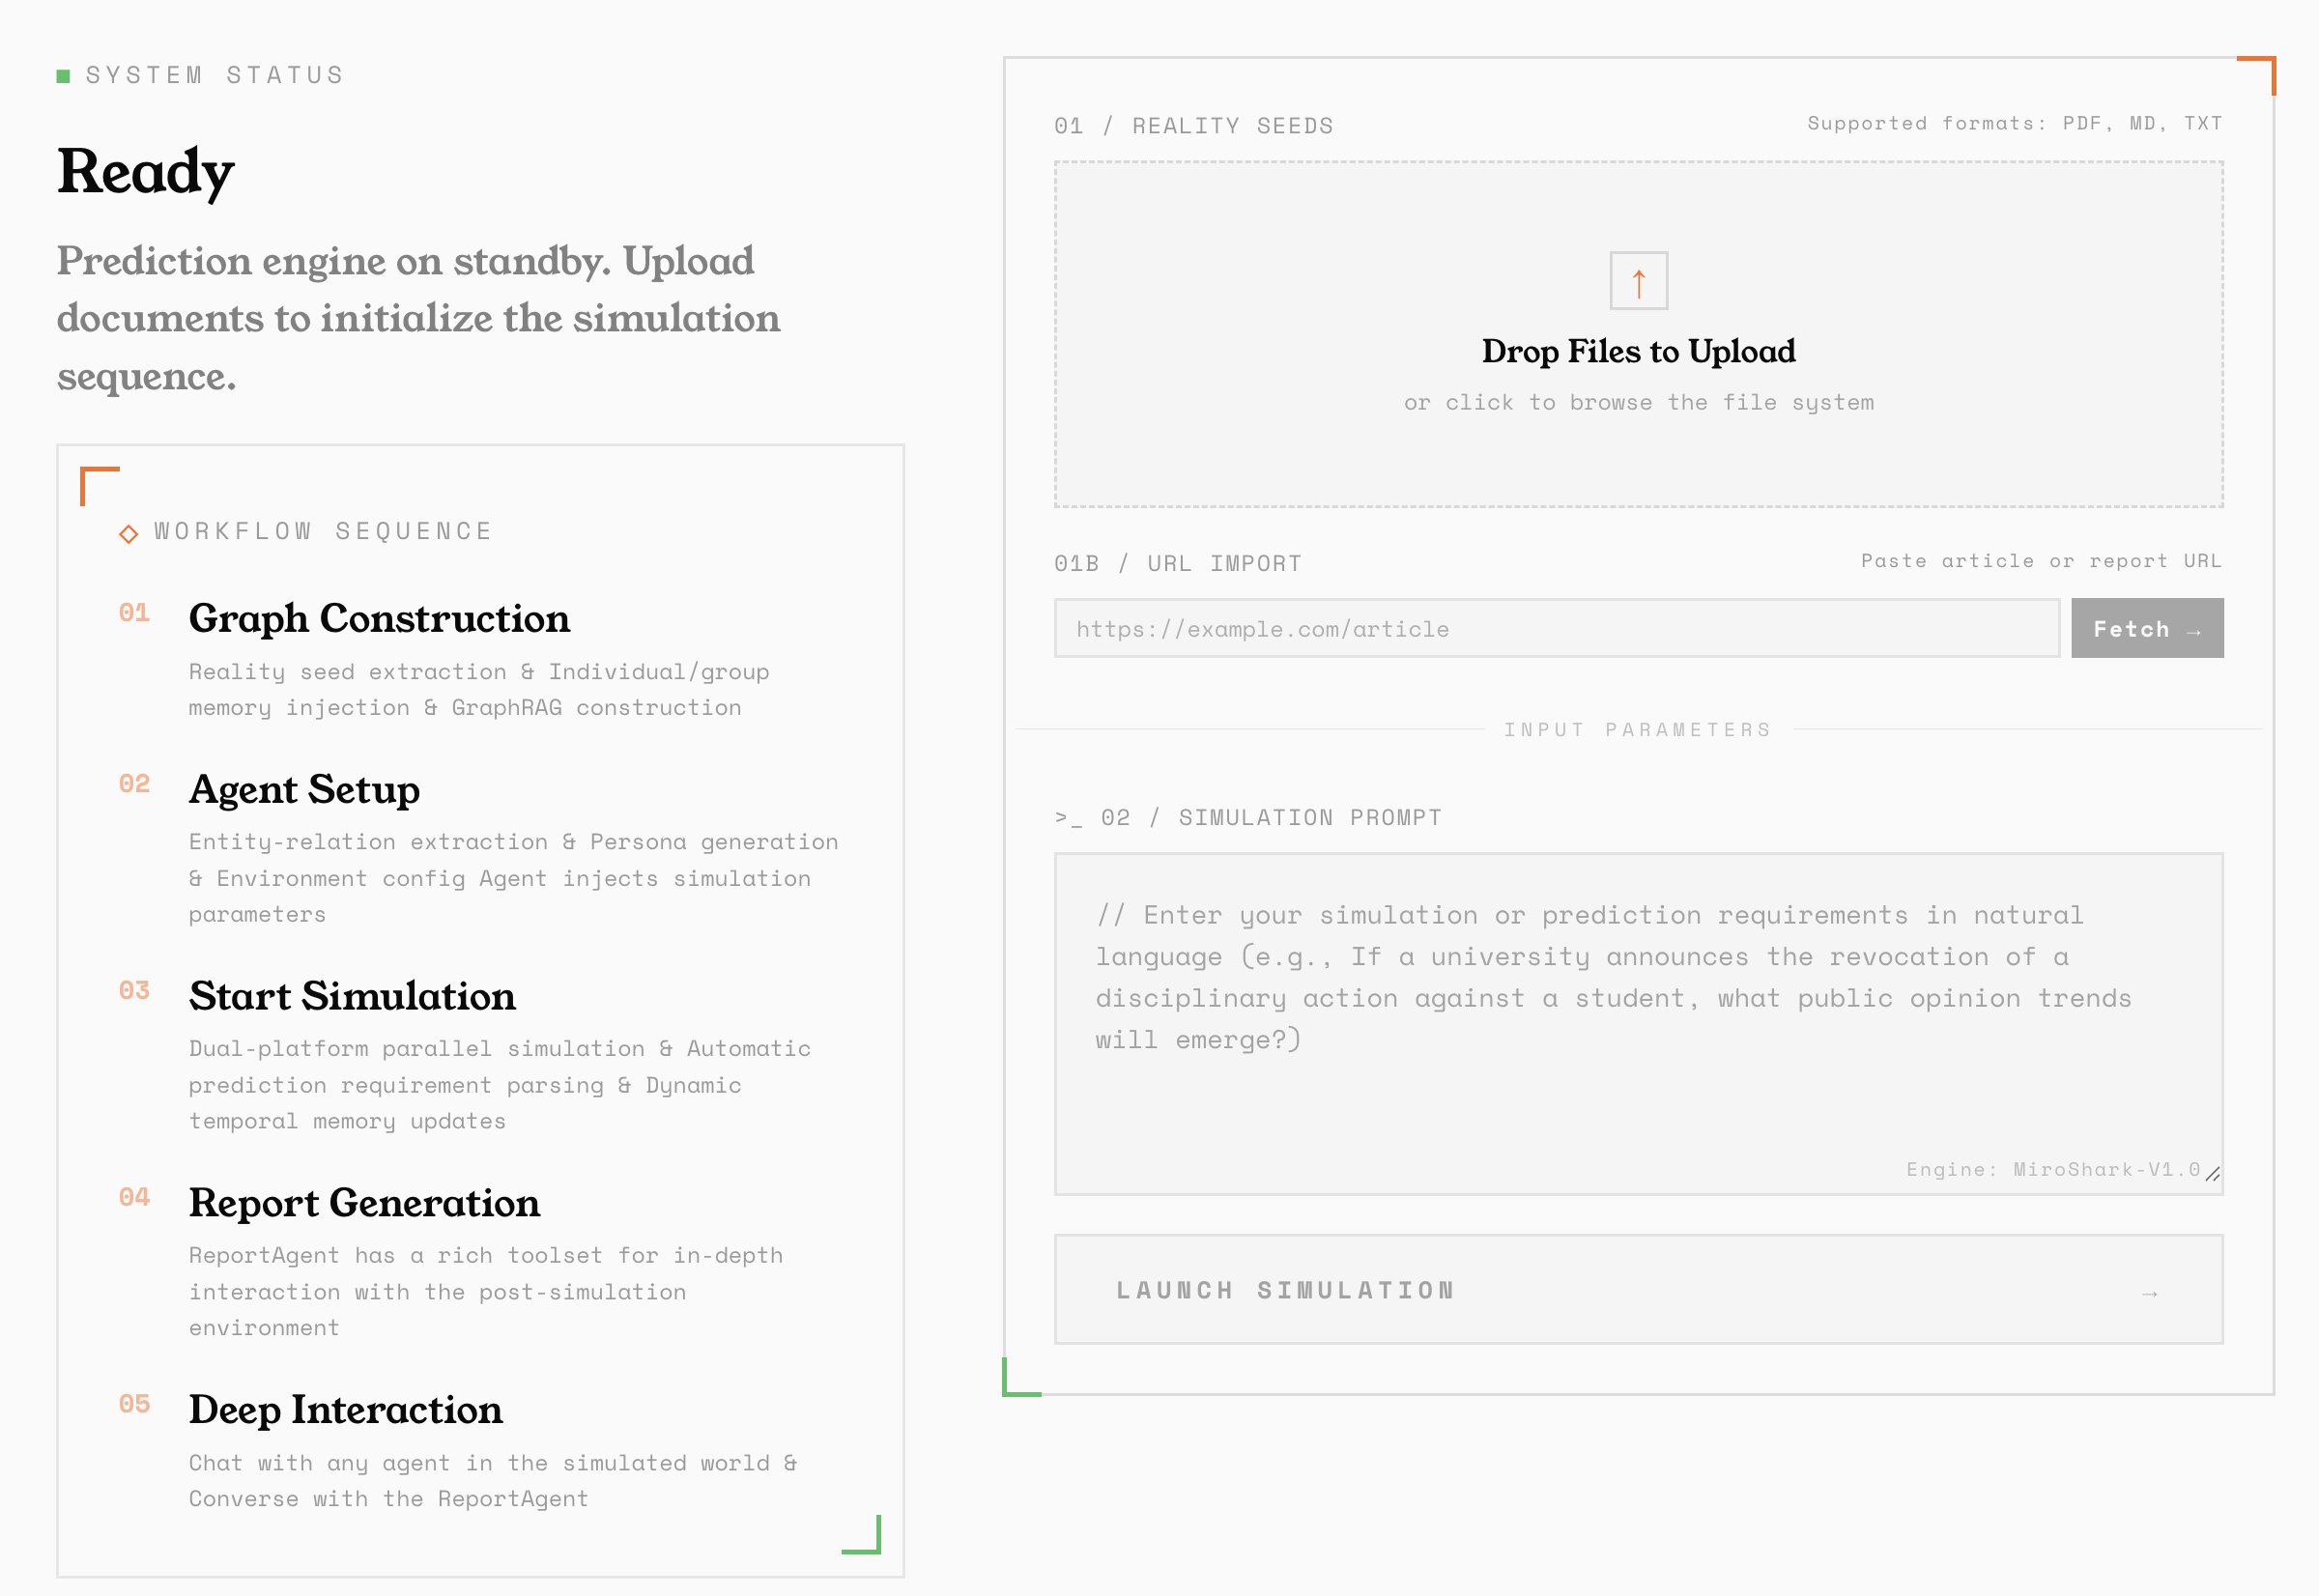Click the arrow on Launch Simulation button
Image resolution: width=2319 pixels, height=1596 pixels.
tap(2149, 1294)
